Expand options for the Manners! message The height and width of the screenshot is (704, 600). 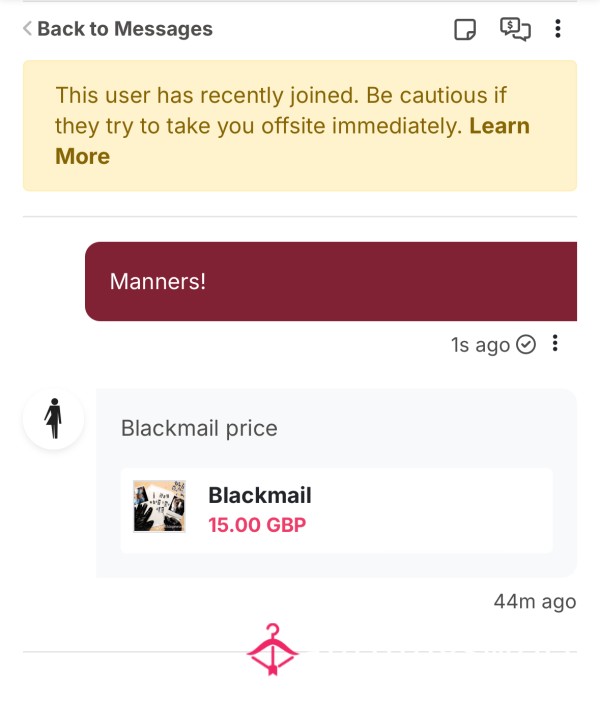coord(556,343)
